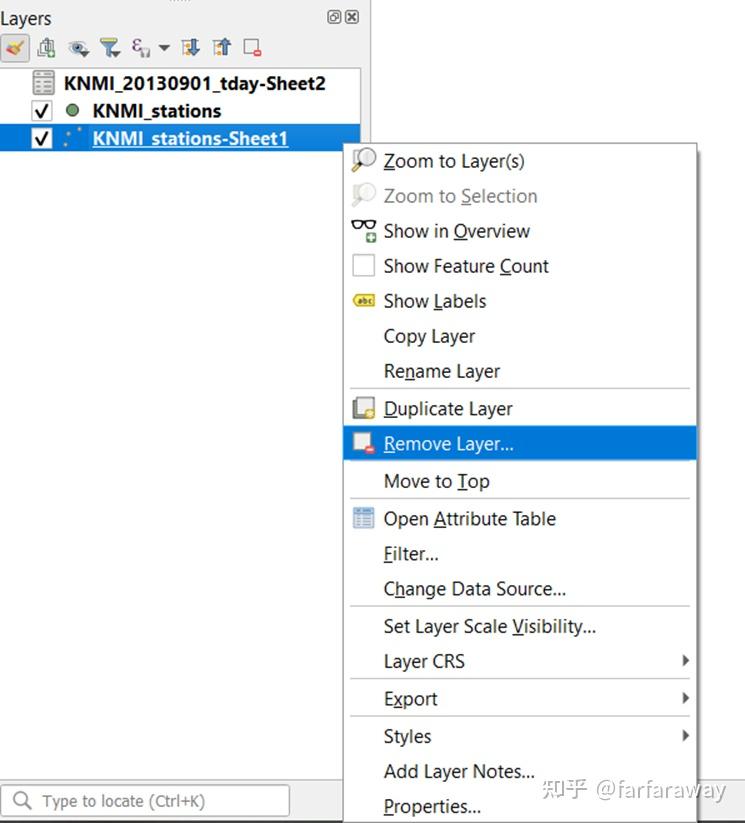Choose Remove Layer… from context menu
745x823 pixels.
(x=448, y=444)
